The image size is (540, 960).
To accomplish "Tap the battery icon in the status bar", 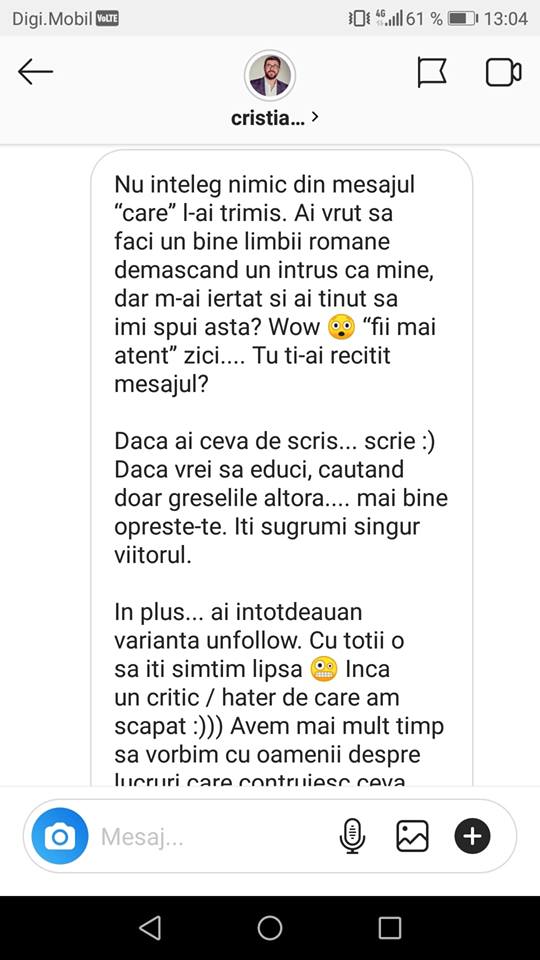I will (461, 18).
